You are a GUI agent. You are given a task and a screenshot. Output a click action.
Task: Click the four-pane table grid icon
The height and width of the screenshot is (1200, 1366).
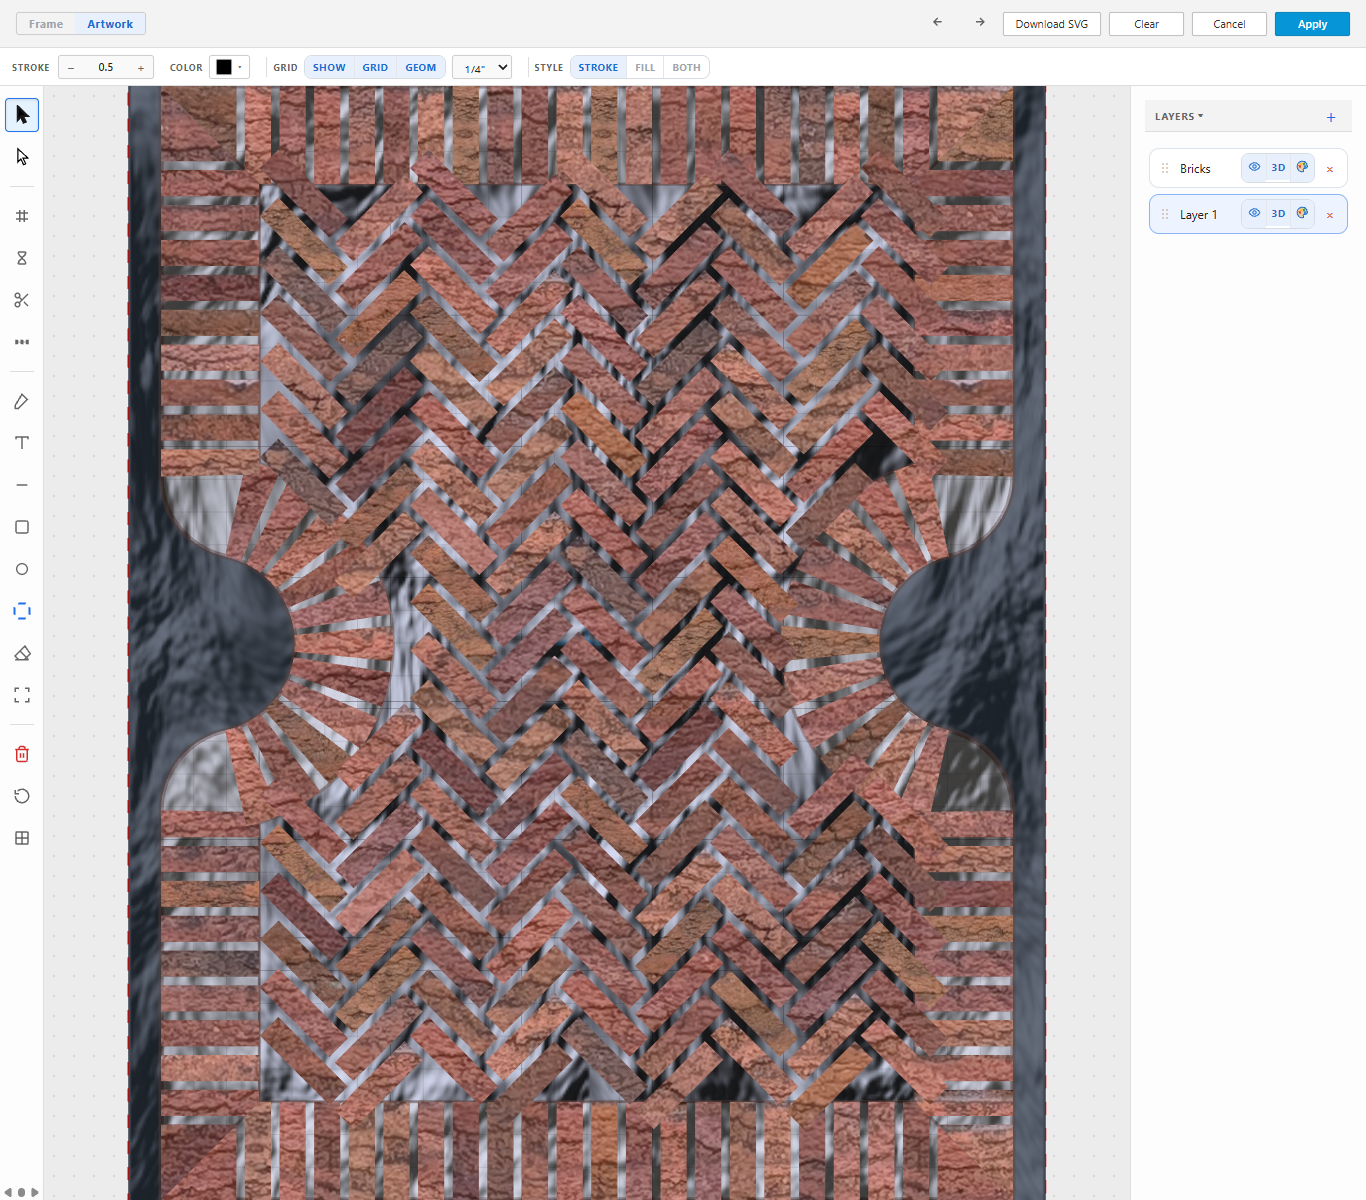point(22,838)
